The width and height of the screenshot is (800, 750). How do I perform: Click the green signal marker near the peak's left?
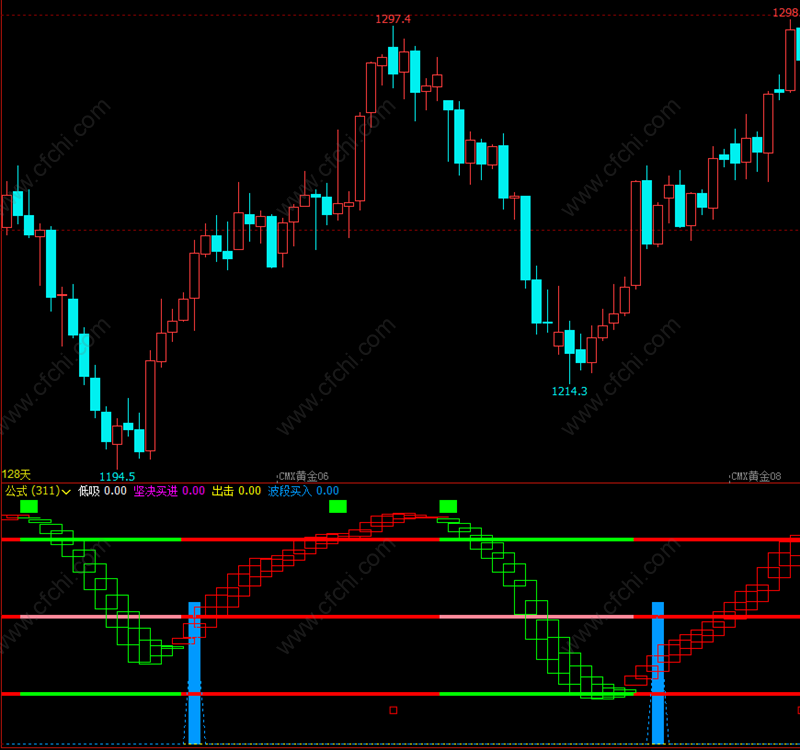point(338,507)
